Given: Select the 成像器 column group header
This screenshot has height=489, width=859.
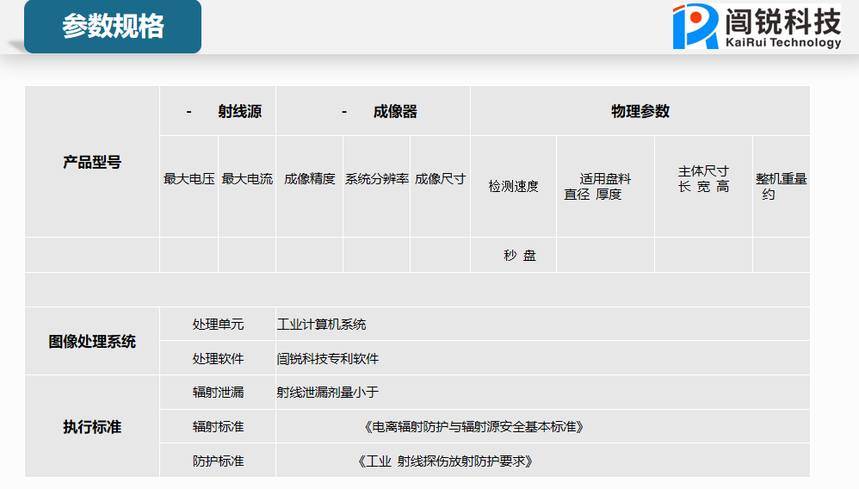Looking at the screenshot, I should point(373,111).
